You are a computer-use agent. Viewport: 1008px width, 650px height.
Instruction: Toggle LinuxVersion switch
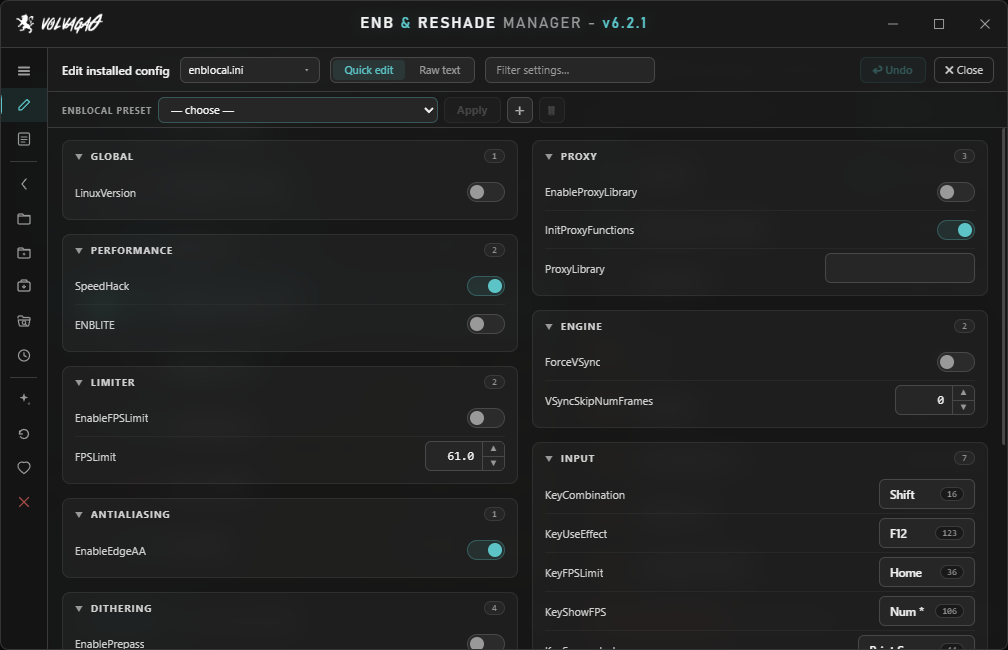pos(485,192)
